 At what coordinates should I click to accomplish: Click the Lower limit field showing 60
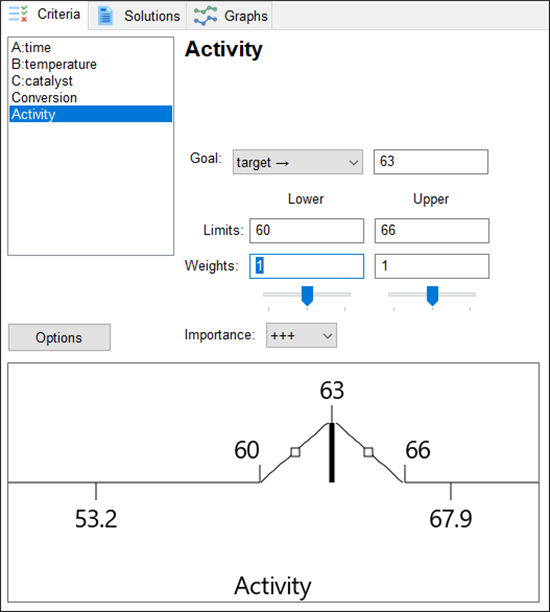pos(307,231)
